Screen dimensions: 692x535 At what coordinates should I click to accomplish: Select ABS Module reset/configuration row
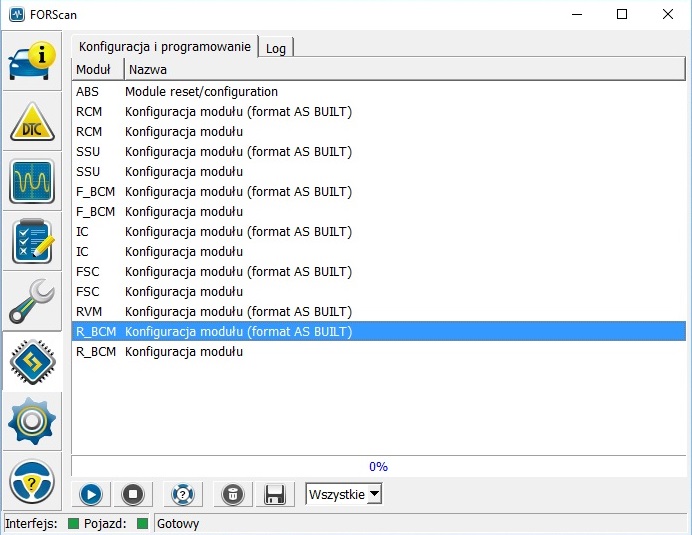tap(200, 92)
